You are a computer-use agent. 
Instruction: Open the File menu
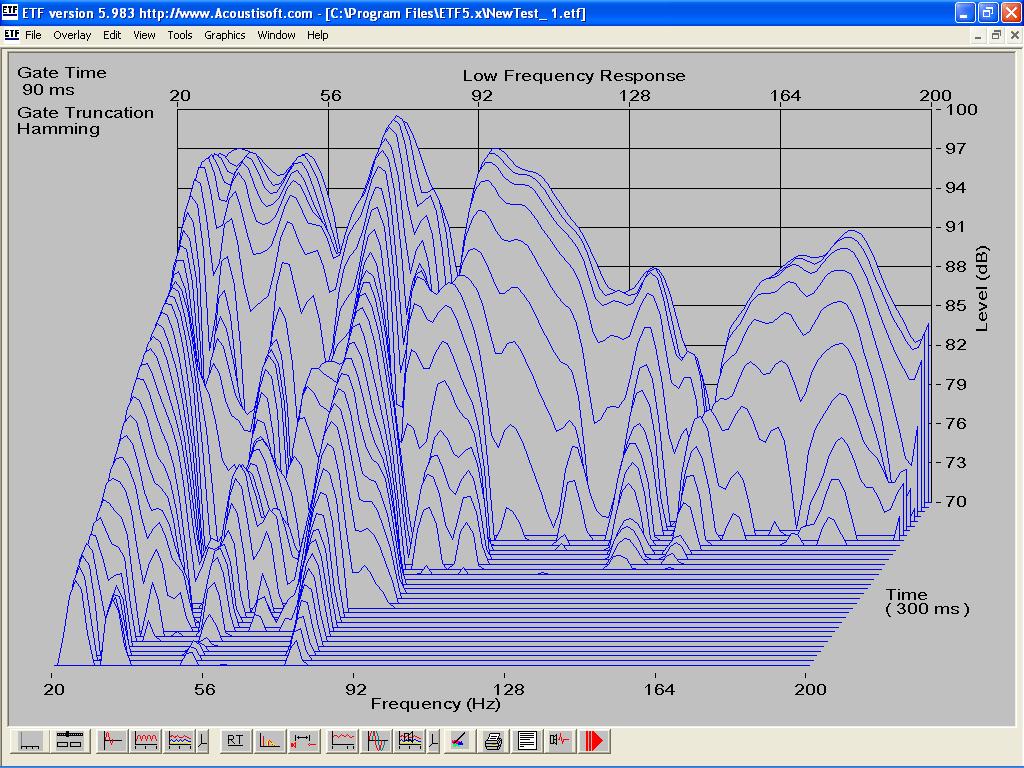[33, 35]
